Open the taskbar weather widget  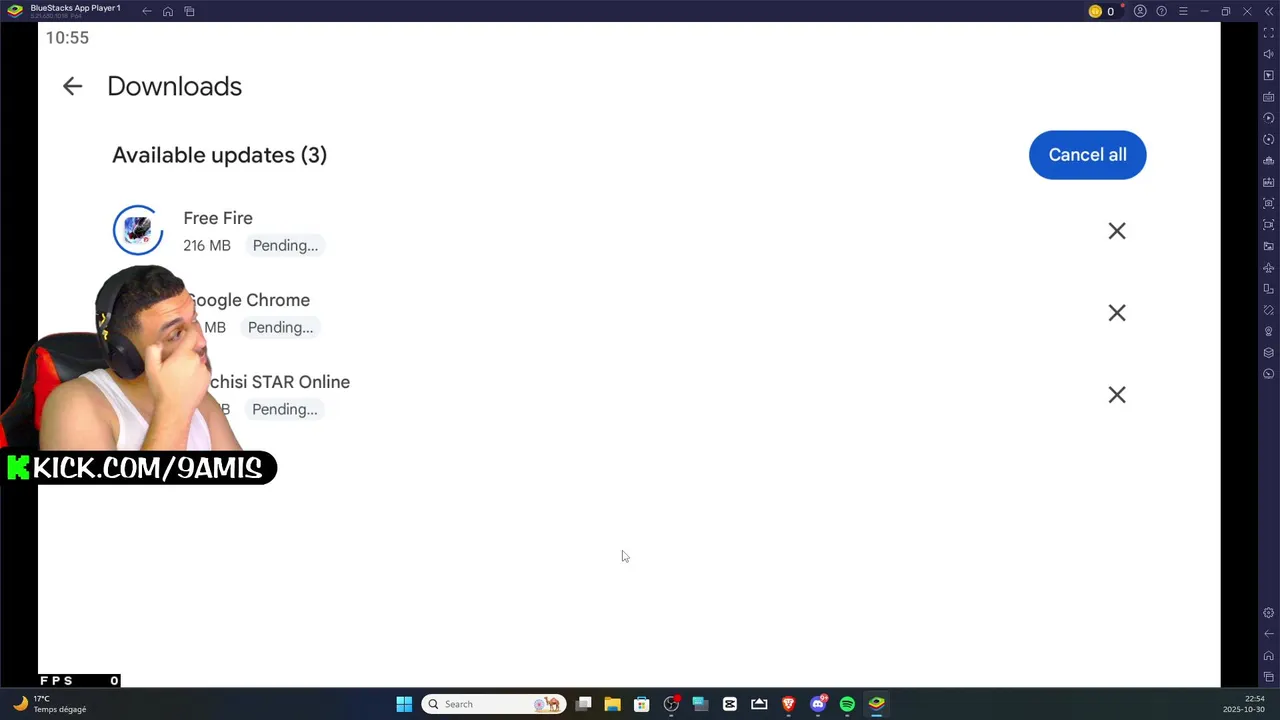point(48,704)
